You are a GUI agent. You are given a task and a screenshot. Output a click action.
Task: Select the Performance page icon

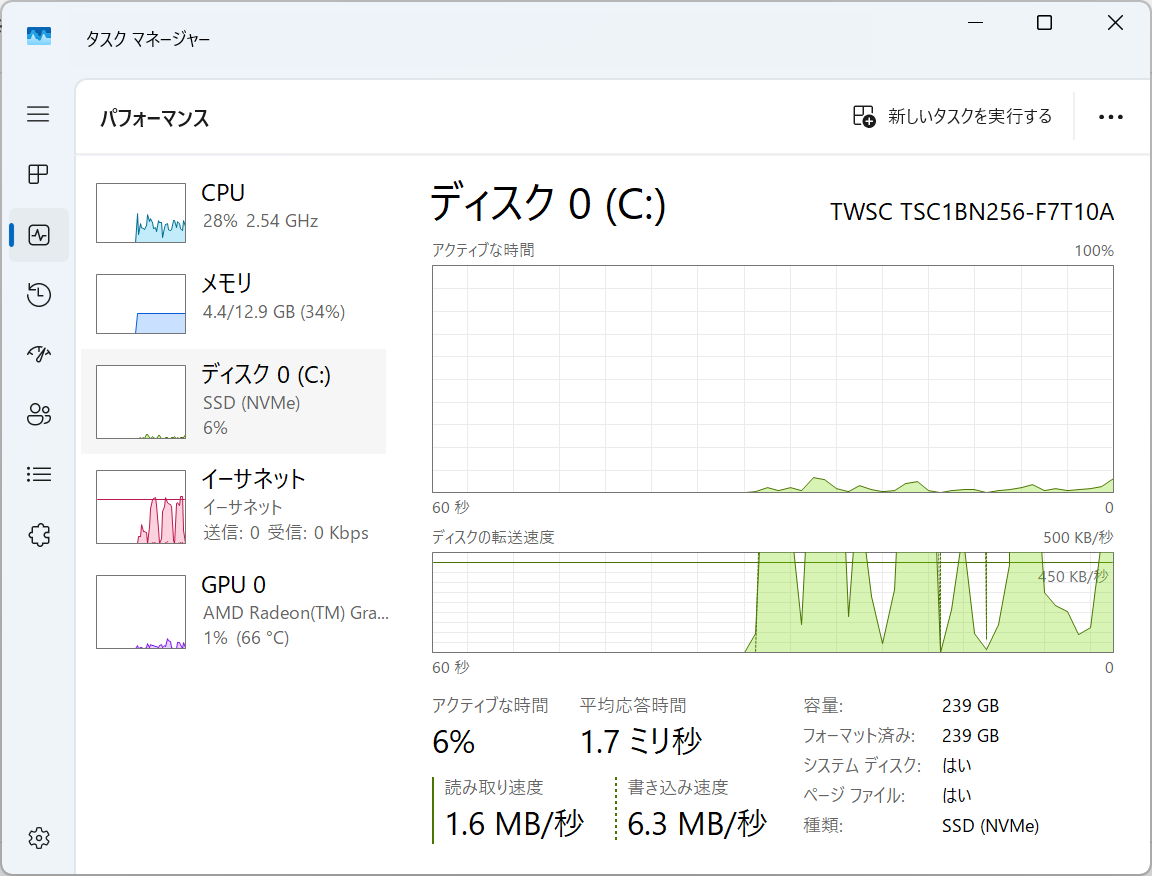coord(39,235)
